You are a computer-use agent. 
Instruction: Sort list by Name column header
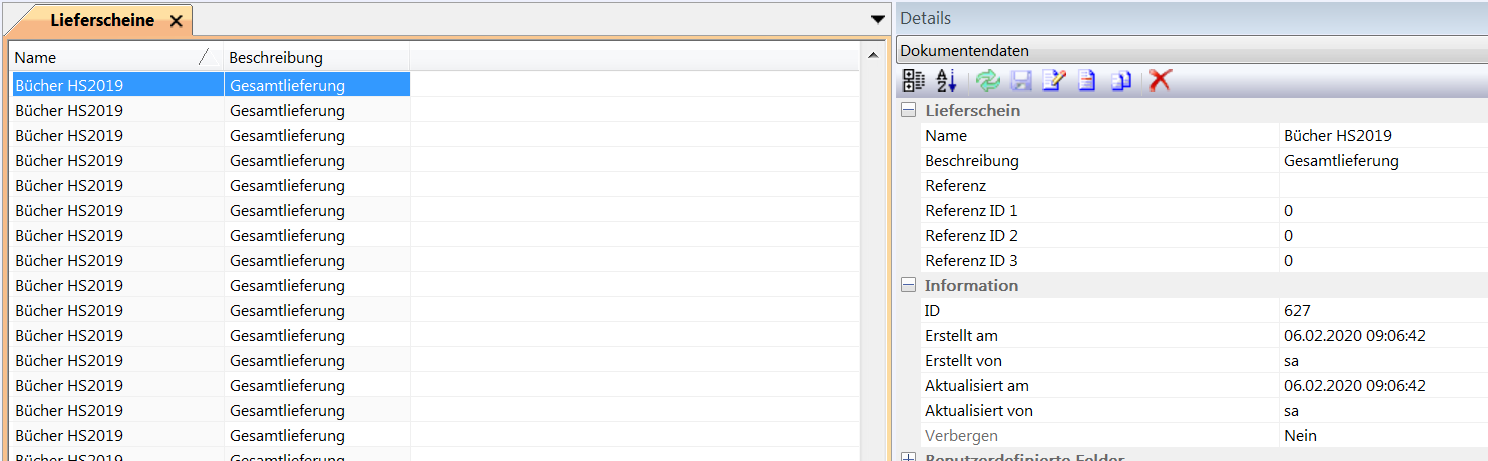(105, 58)
